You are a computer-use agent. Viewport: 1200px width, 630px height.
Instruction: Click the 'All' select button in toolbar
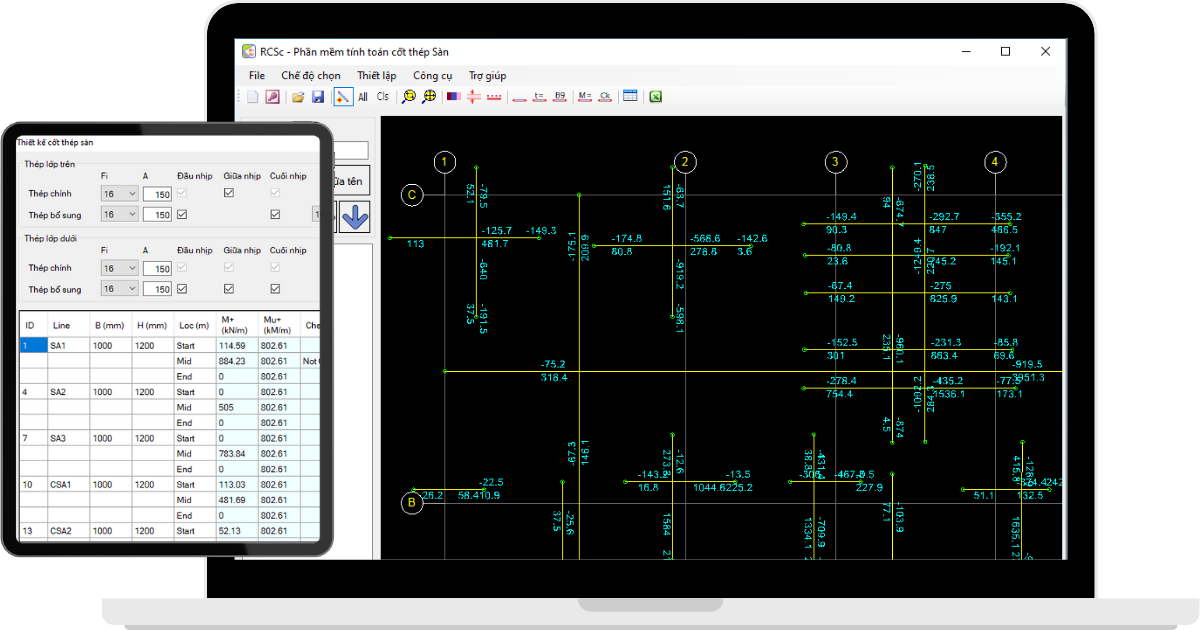point(363,97)
